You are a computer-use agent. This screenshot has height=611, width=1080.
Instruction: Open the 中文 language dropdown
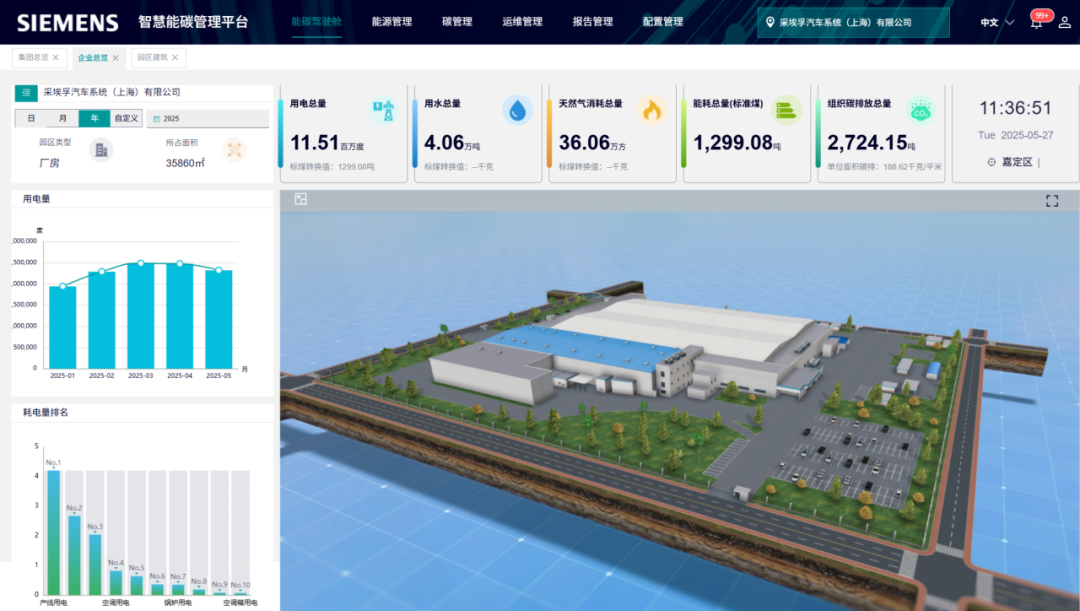click(x=996, y=22)
